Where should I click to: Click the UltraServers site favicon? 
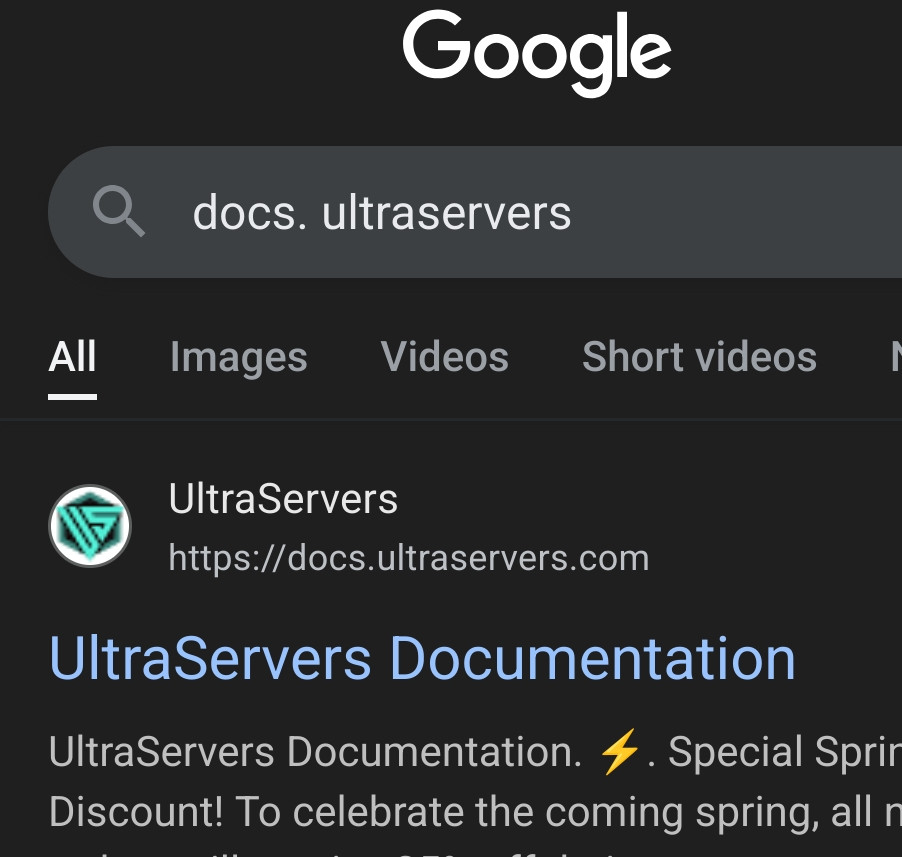pyautogui.click(x=90, y=526)
